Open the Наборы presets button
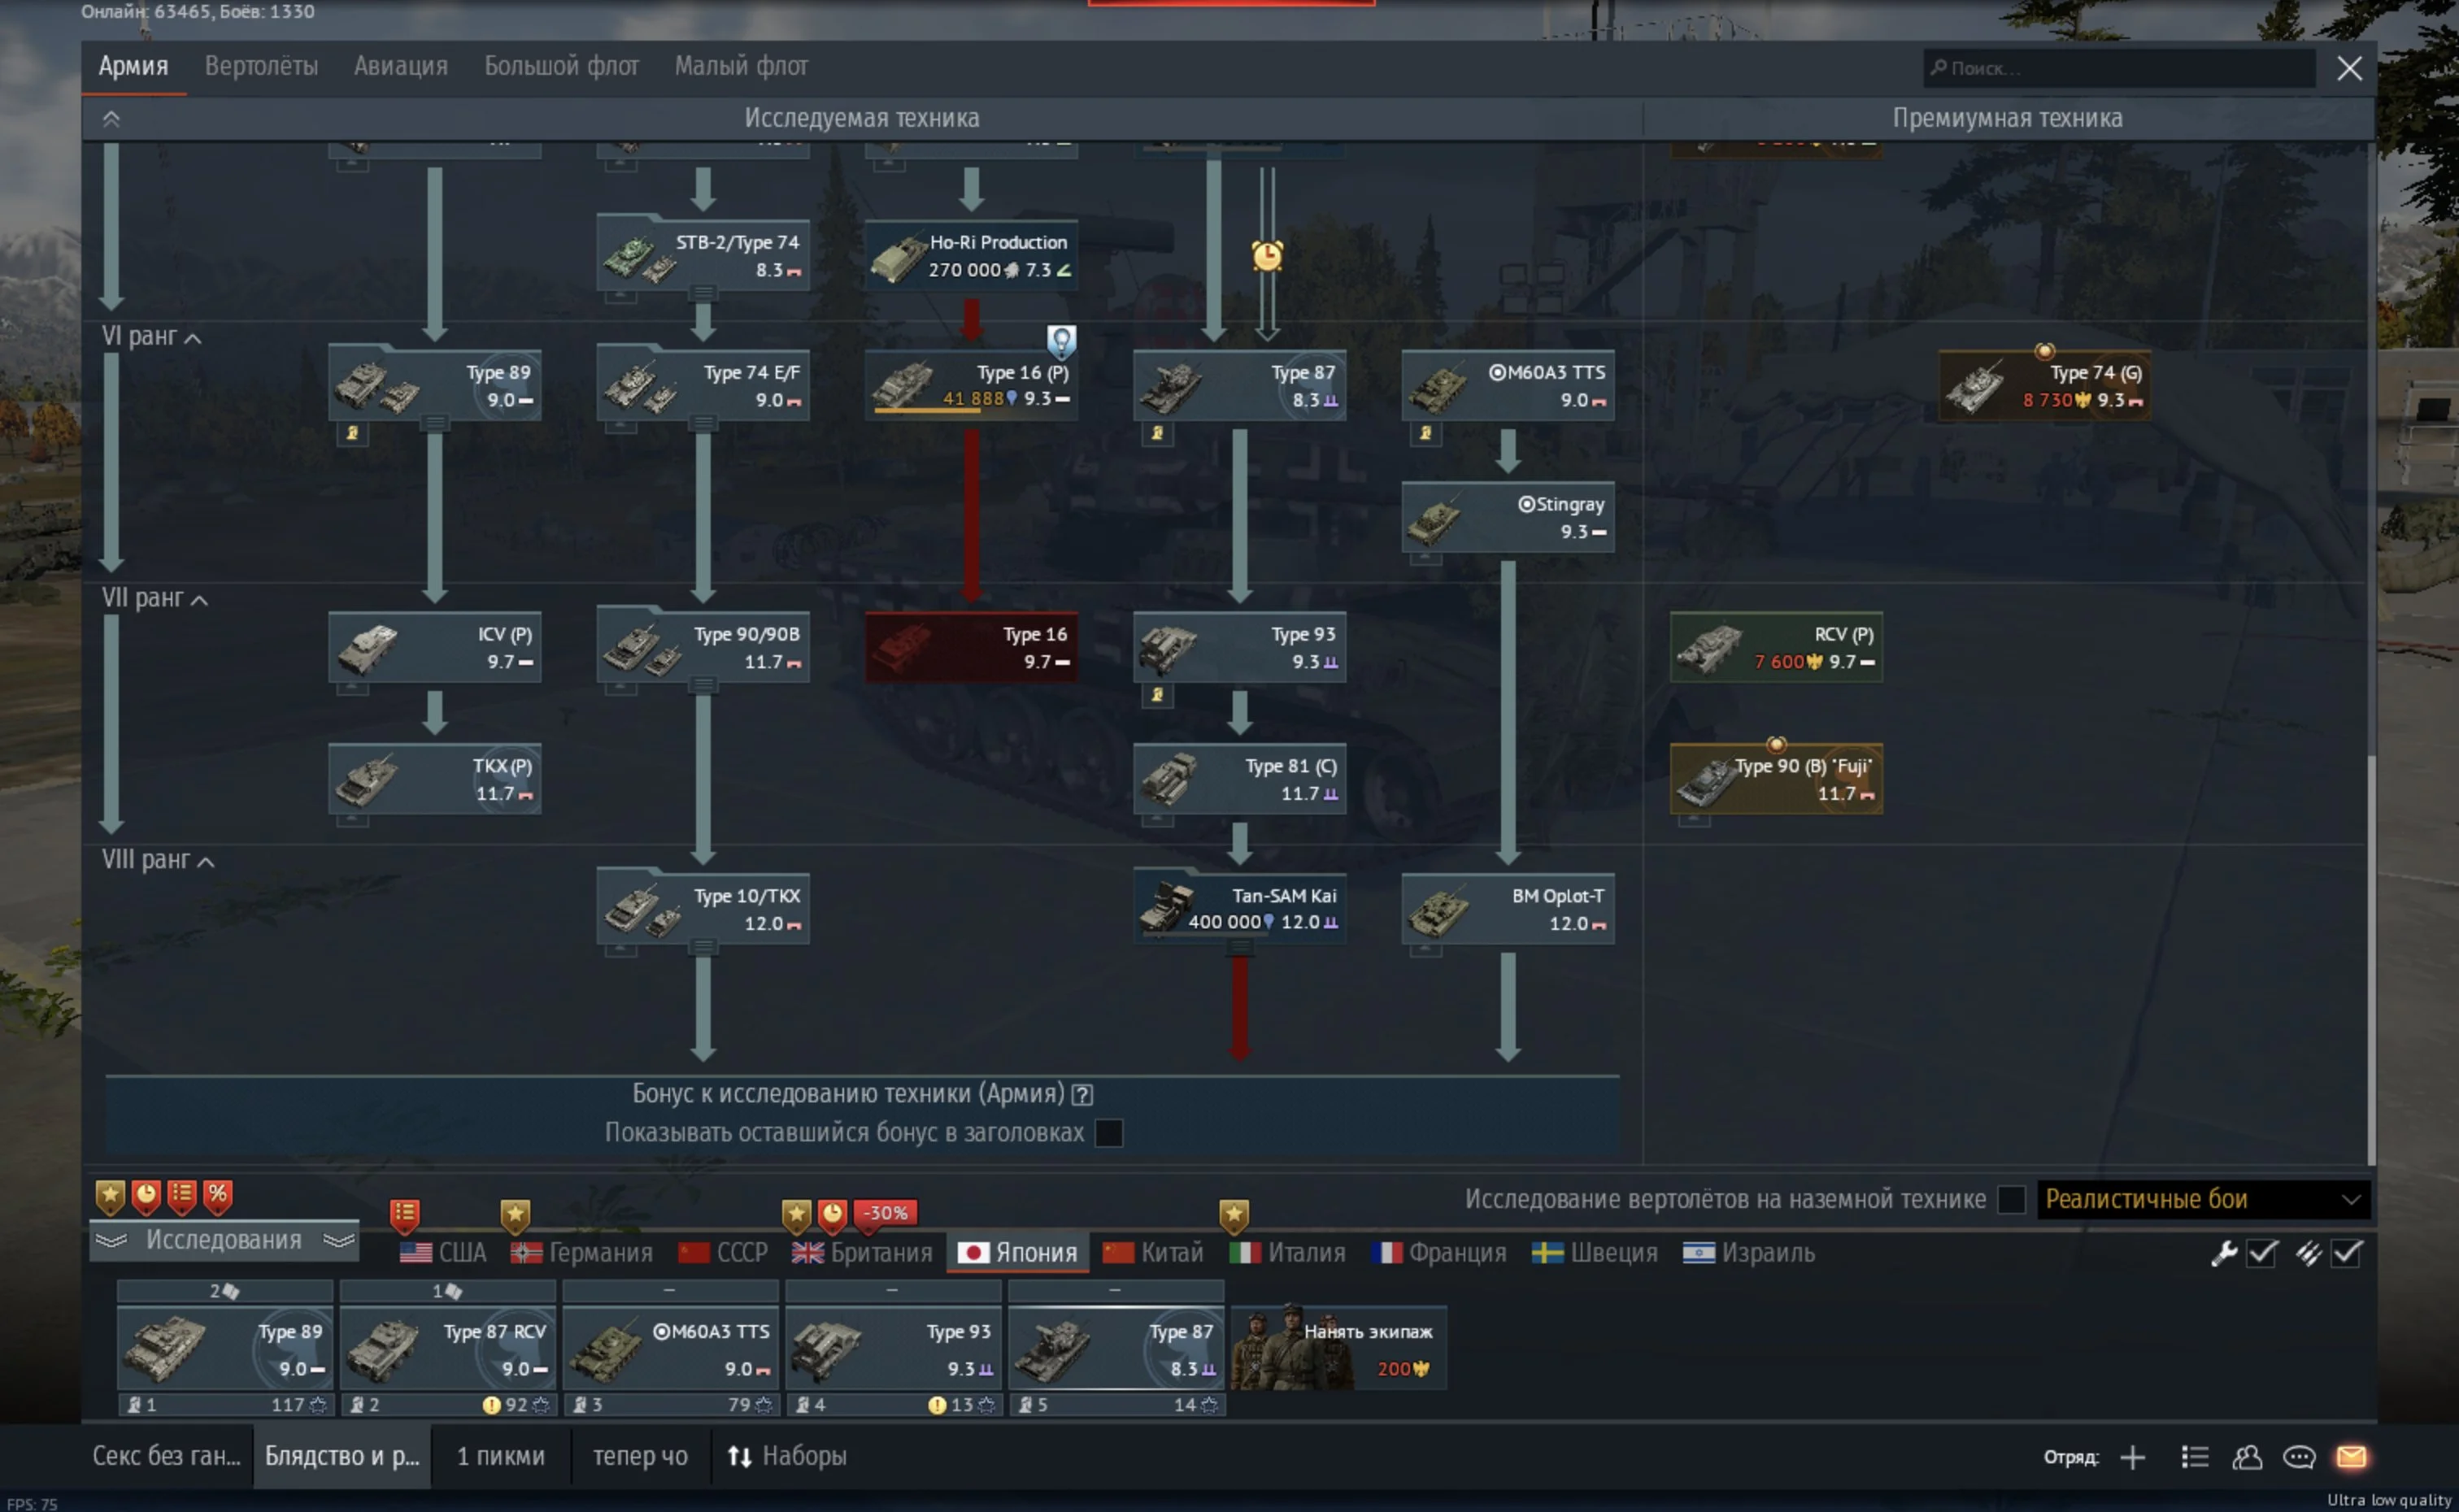 pyautogui.click(x=788, y=1456)
